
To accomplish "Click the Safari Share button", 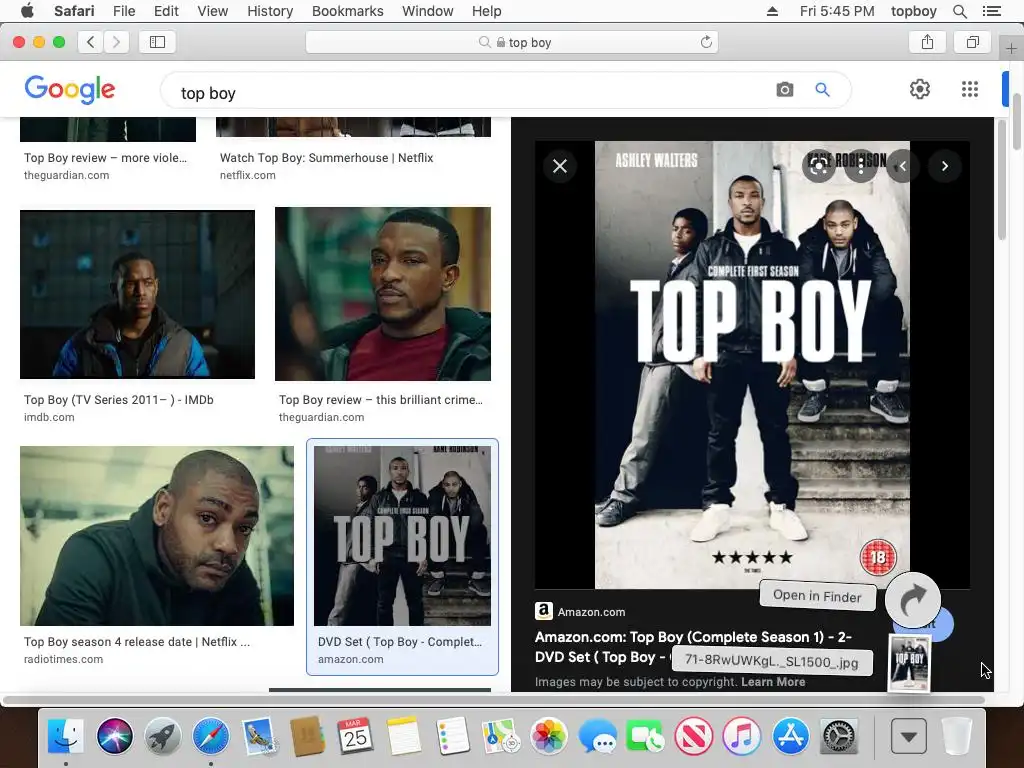I will [927, 42].
